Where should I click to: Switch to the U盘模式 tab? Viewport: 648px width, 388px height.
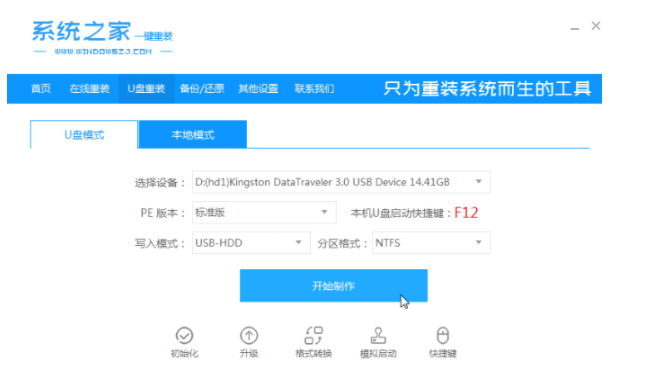coord(84,135)
